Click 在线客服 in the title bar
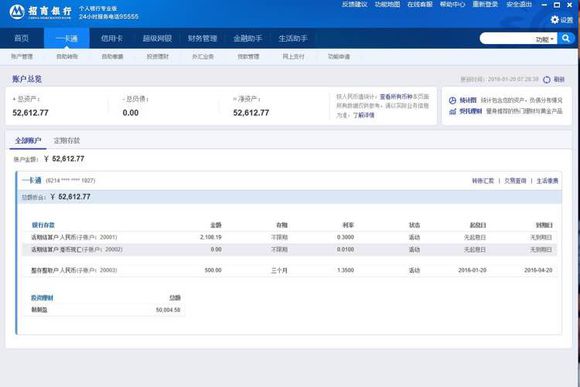The image size is (580, 387). [x=420, y=4]
